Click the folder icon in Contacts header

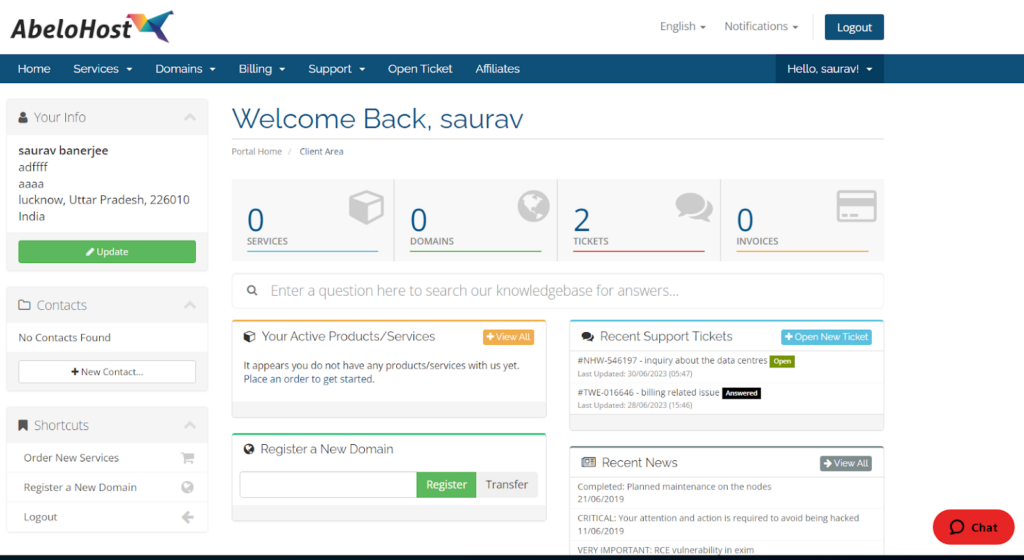[24, 305]
